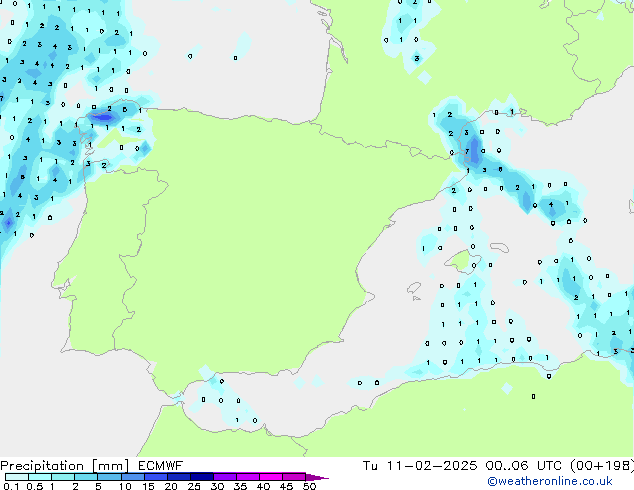This screenshot has height=490, width=634.
Task: Click the 'UTC' label
Action: pos(549,466)
